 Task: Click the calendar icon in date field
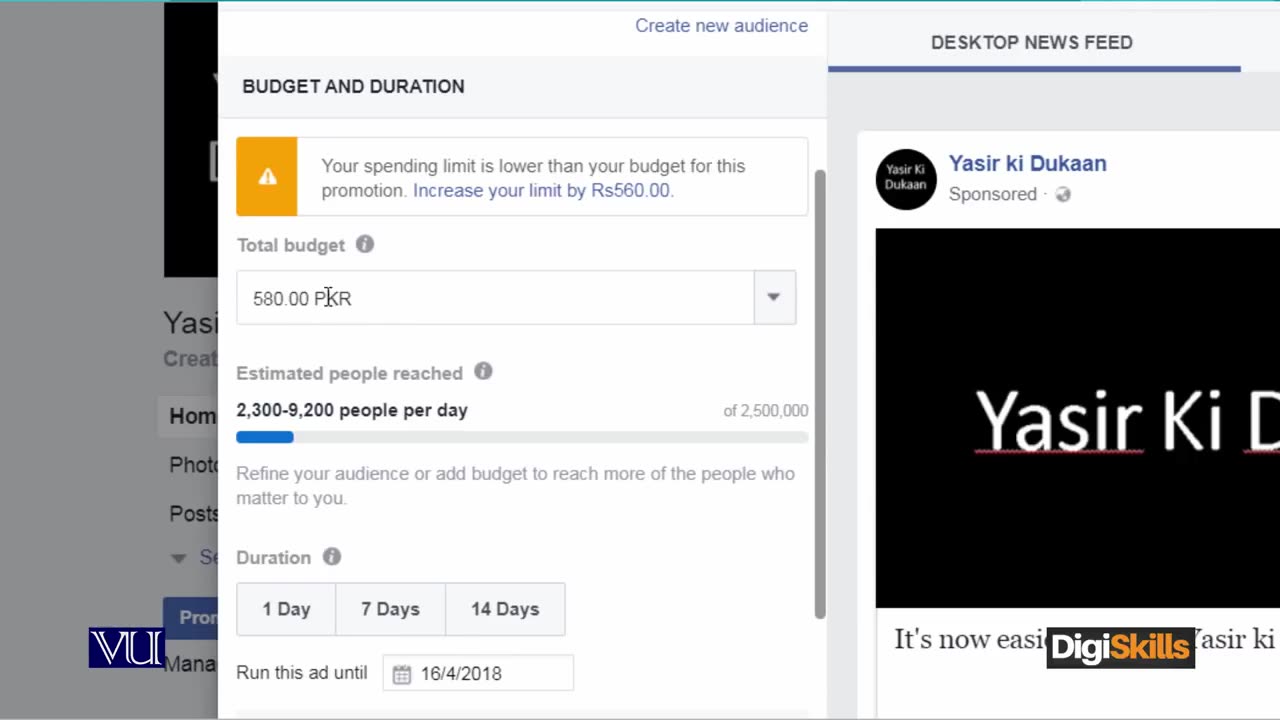[x=402, y=674]
